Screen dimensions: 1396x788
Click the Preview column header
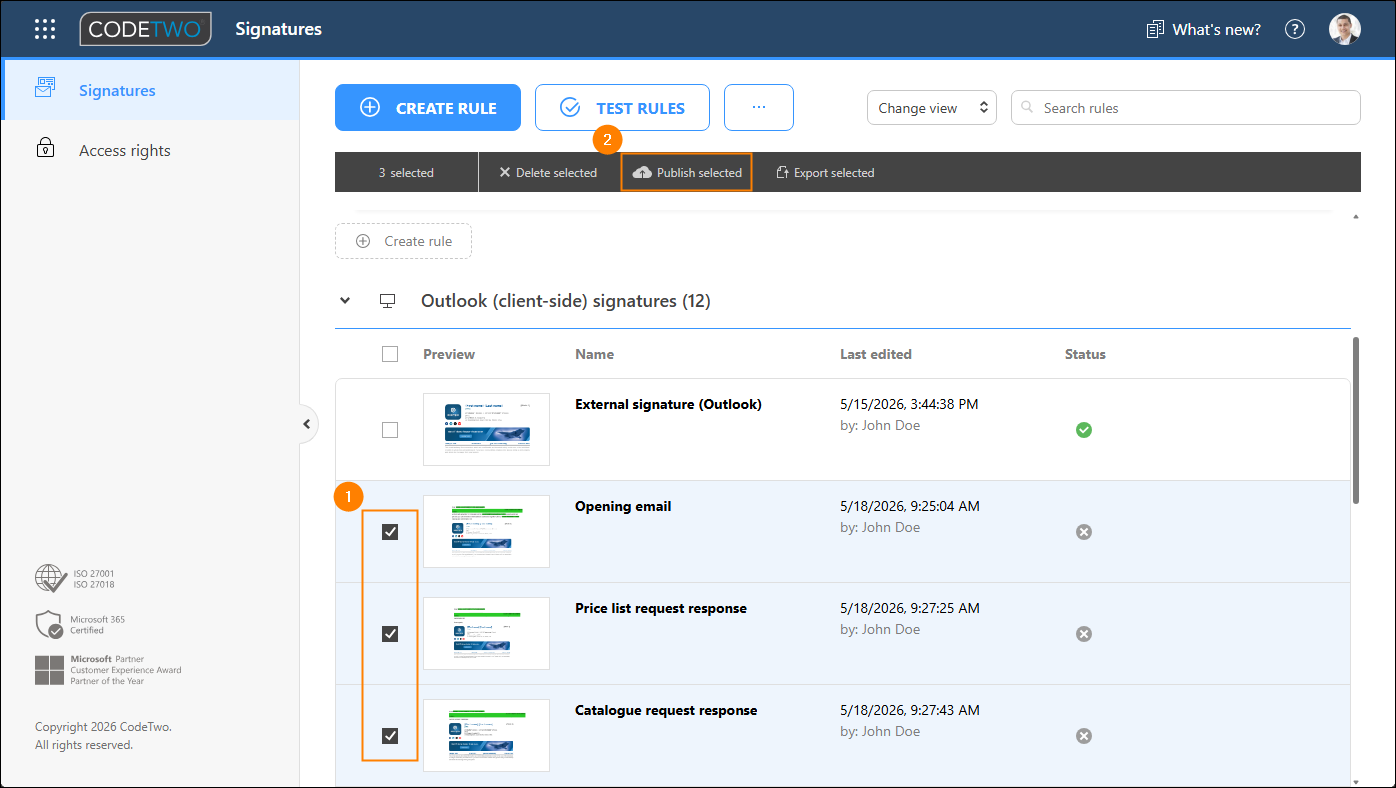point(449,354)
